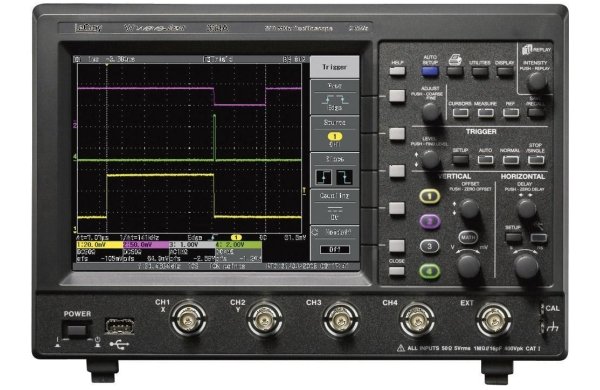Screen dimensions: 600x390
Task: Tap the "4: 2.00V" channel readout
Action: pyautogui.click(x=238, y=245)
